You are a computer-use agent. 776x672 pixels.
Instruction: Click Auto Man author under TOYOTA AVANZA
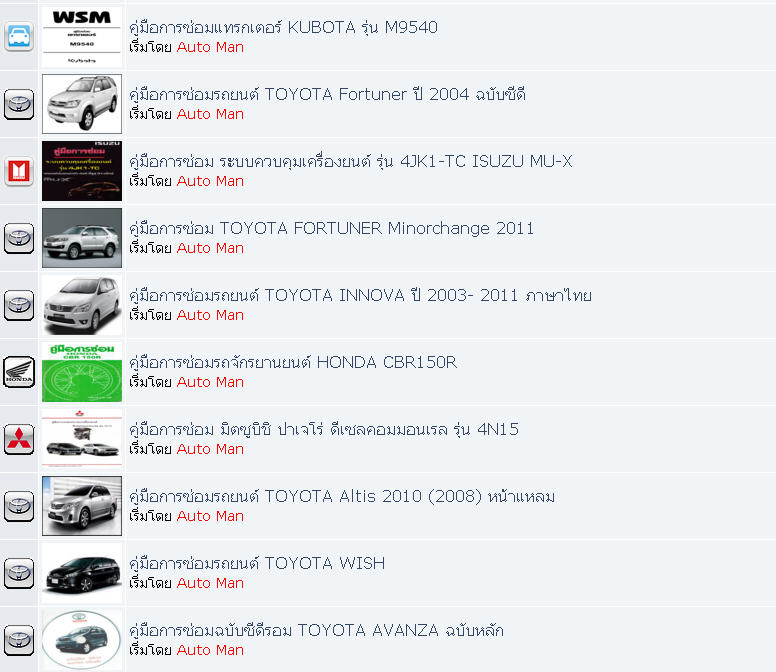click(x=210, y=650)
